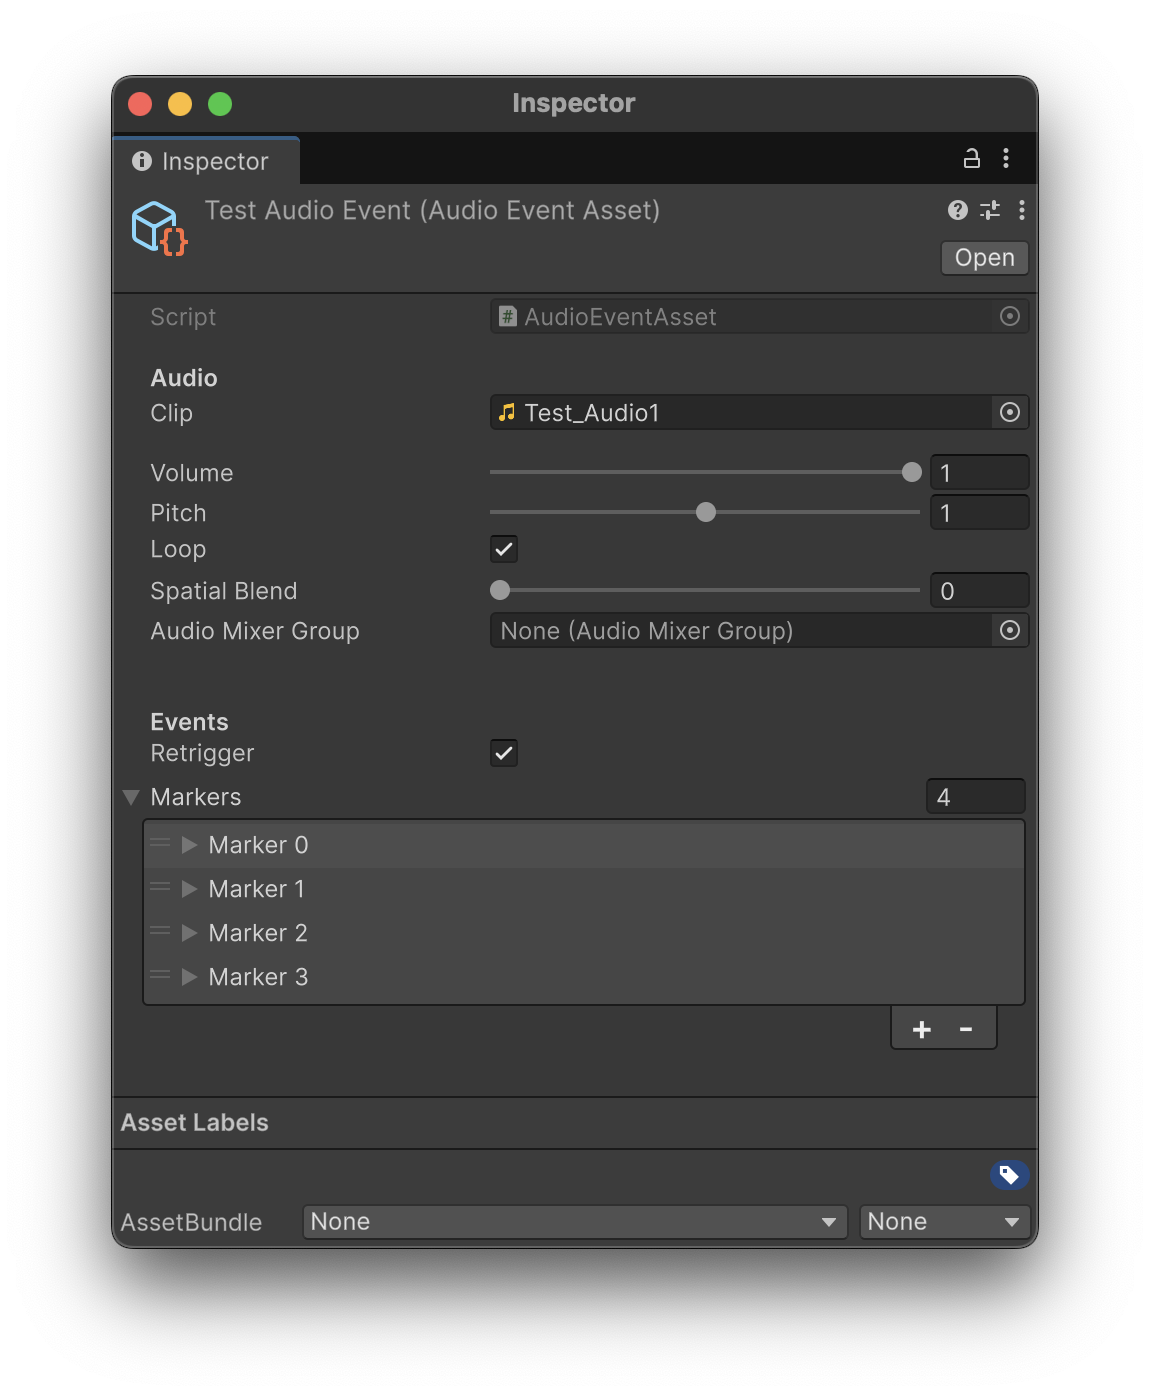Viewport: 1150px width, 1396px height.
Task: Click the Events section header
Action: click(x=189, y=722)
